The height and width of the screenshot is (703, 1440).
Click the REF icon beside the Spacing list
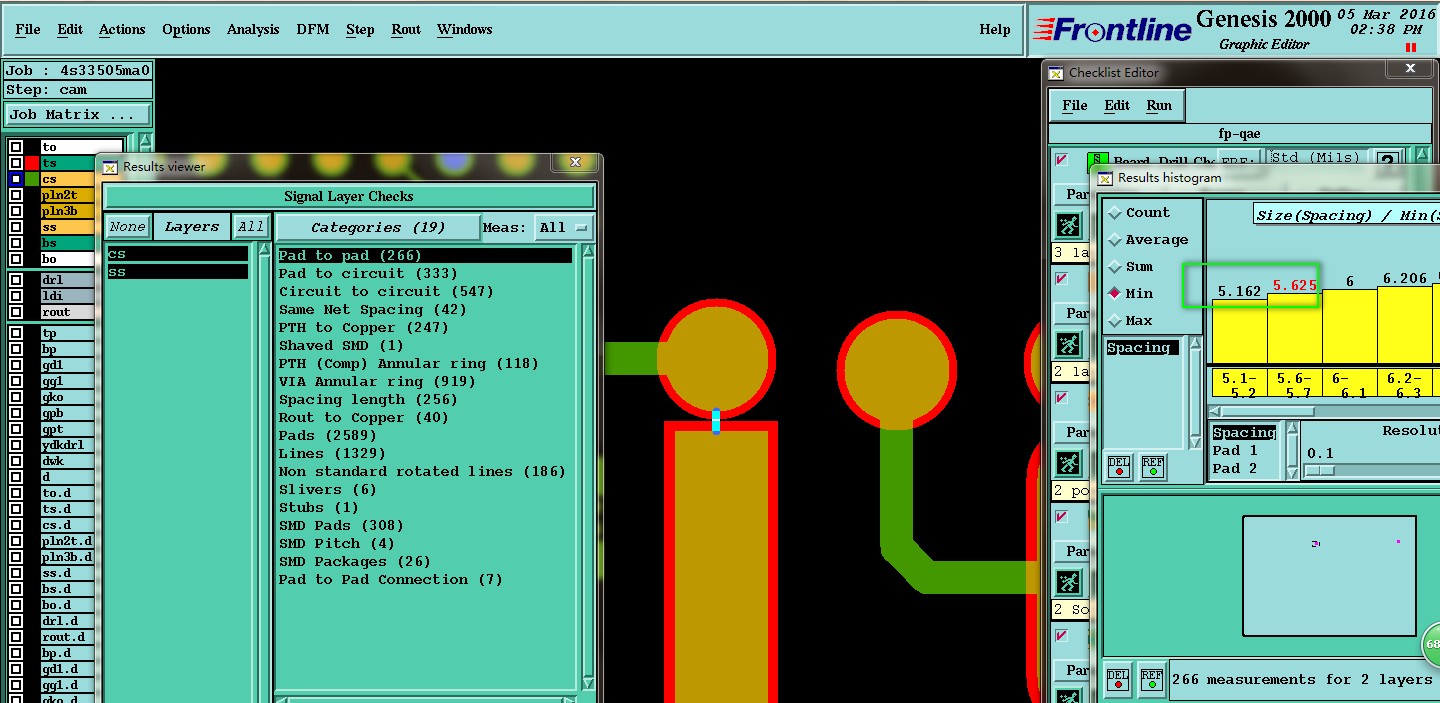[x=1152, y=467]
